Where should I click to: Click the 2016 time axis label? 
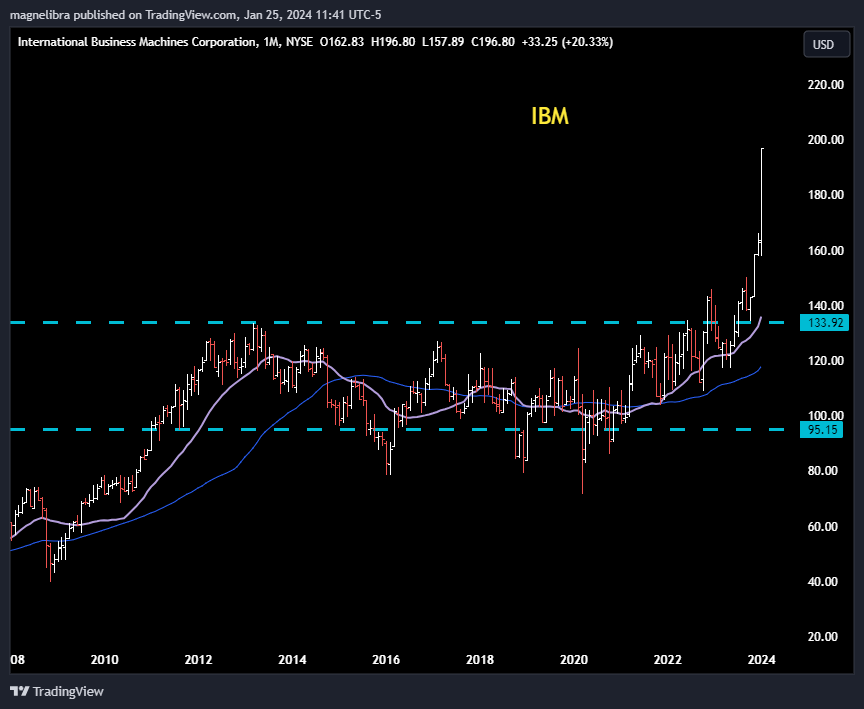(x=386, y=659)
